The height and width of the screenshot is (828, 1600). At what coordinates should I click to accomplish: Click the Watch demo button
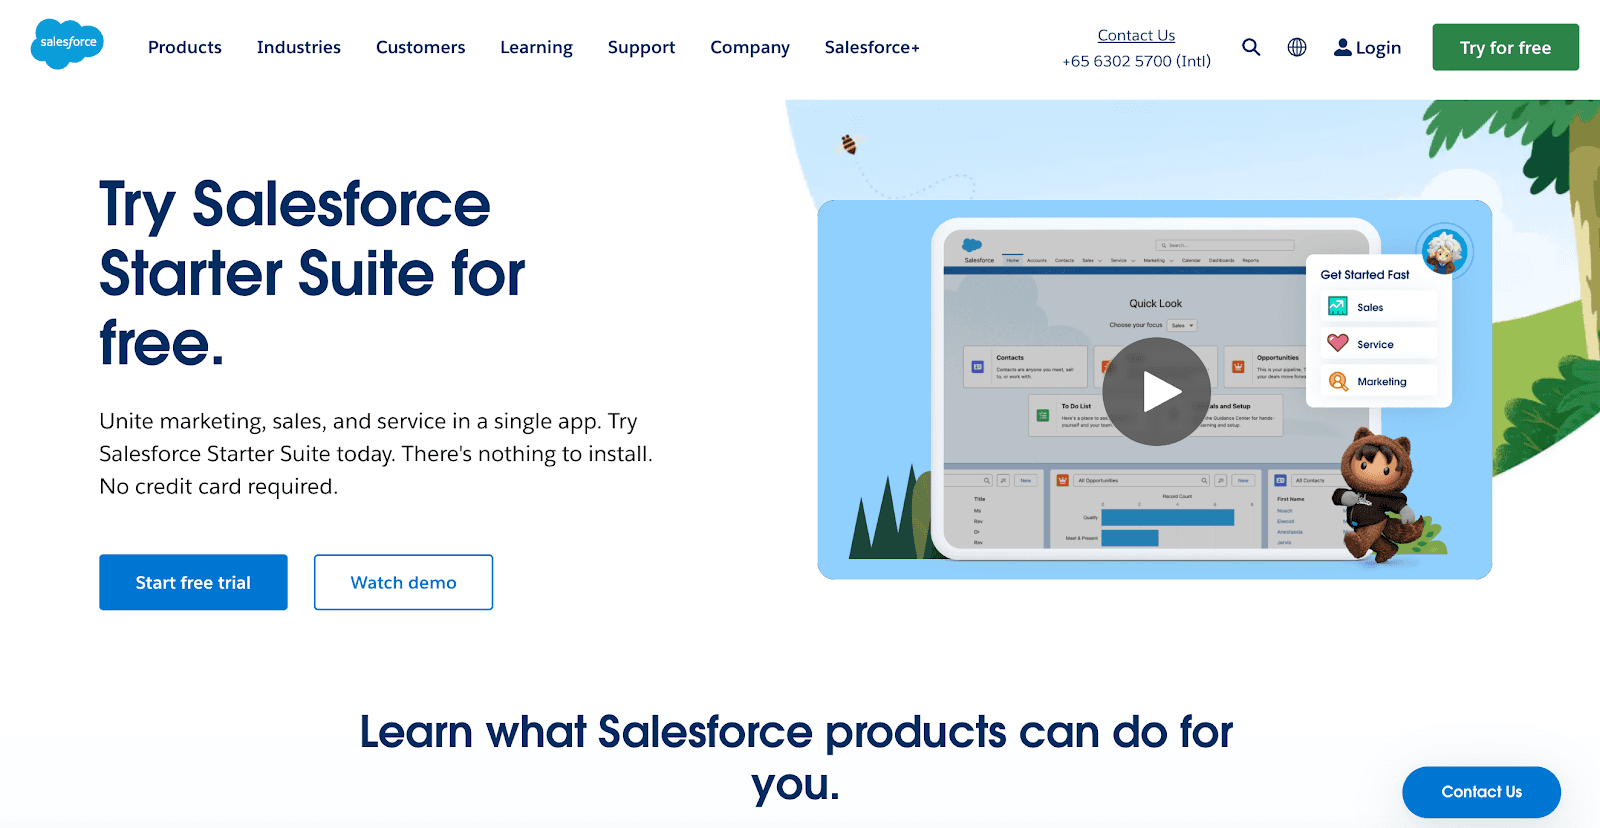[403, 582]
